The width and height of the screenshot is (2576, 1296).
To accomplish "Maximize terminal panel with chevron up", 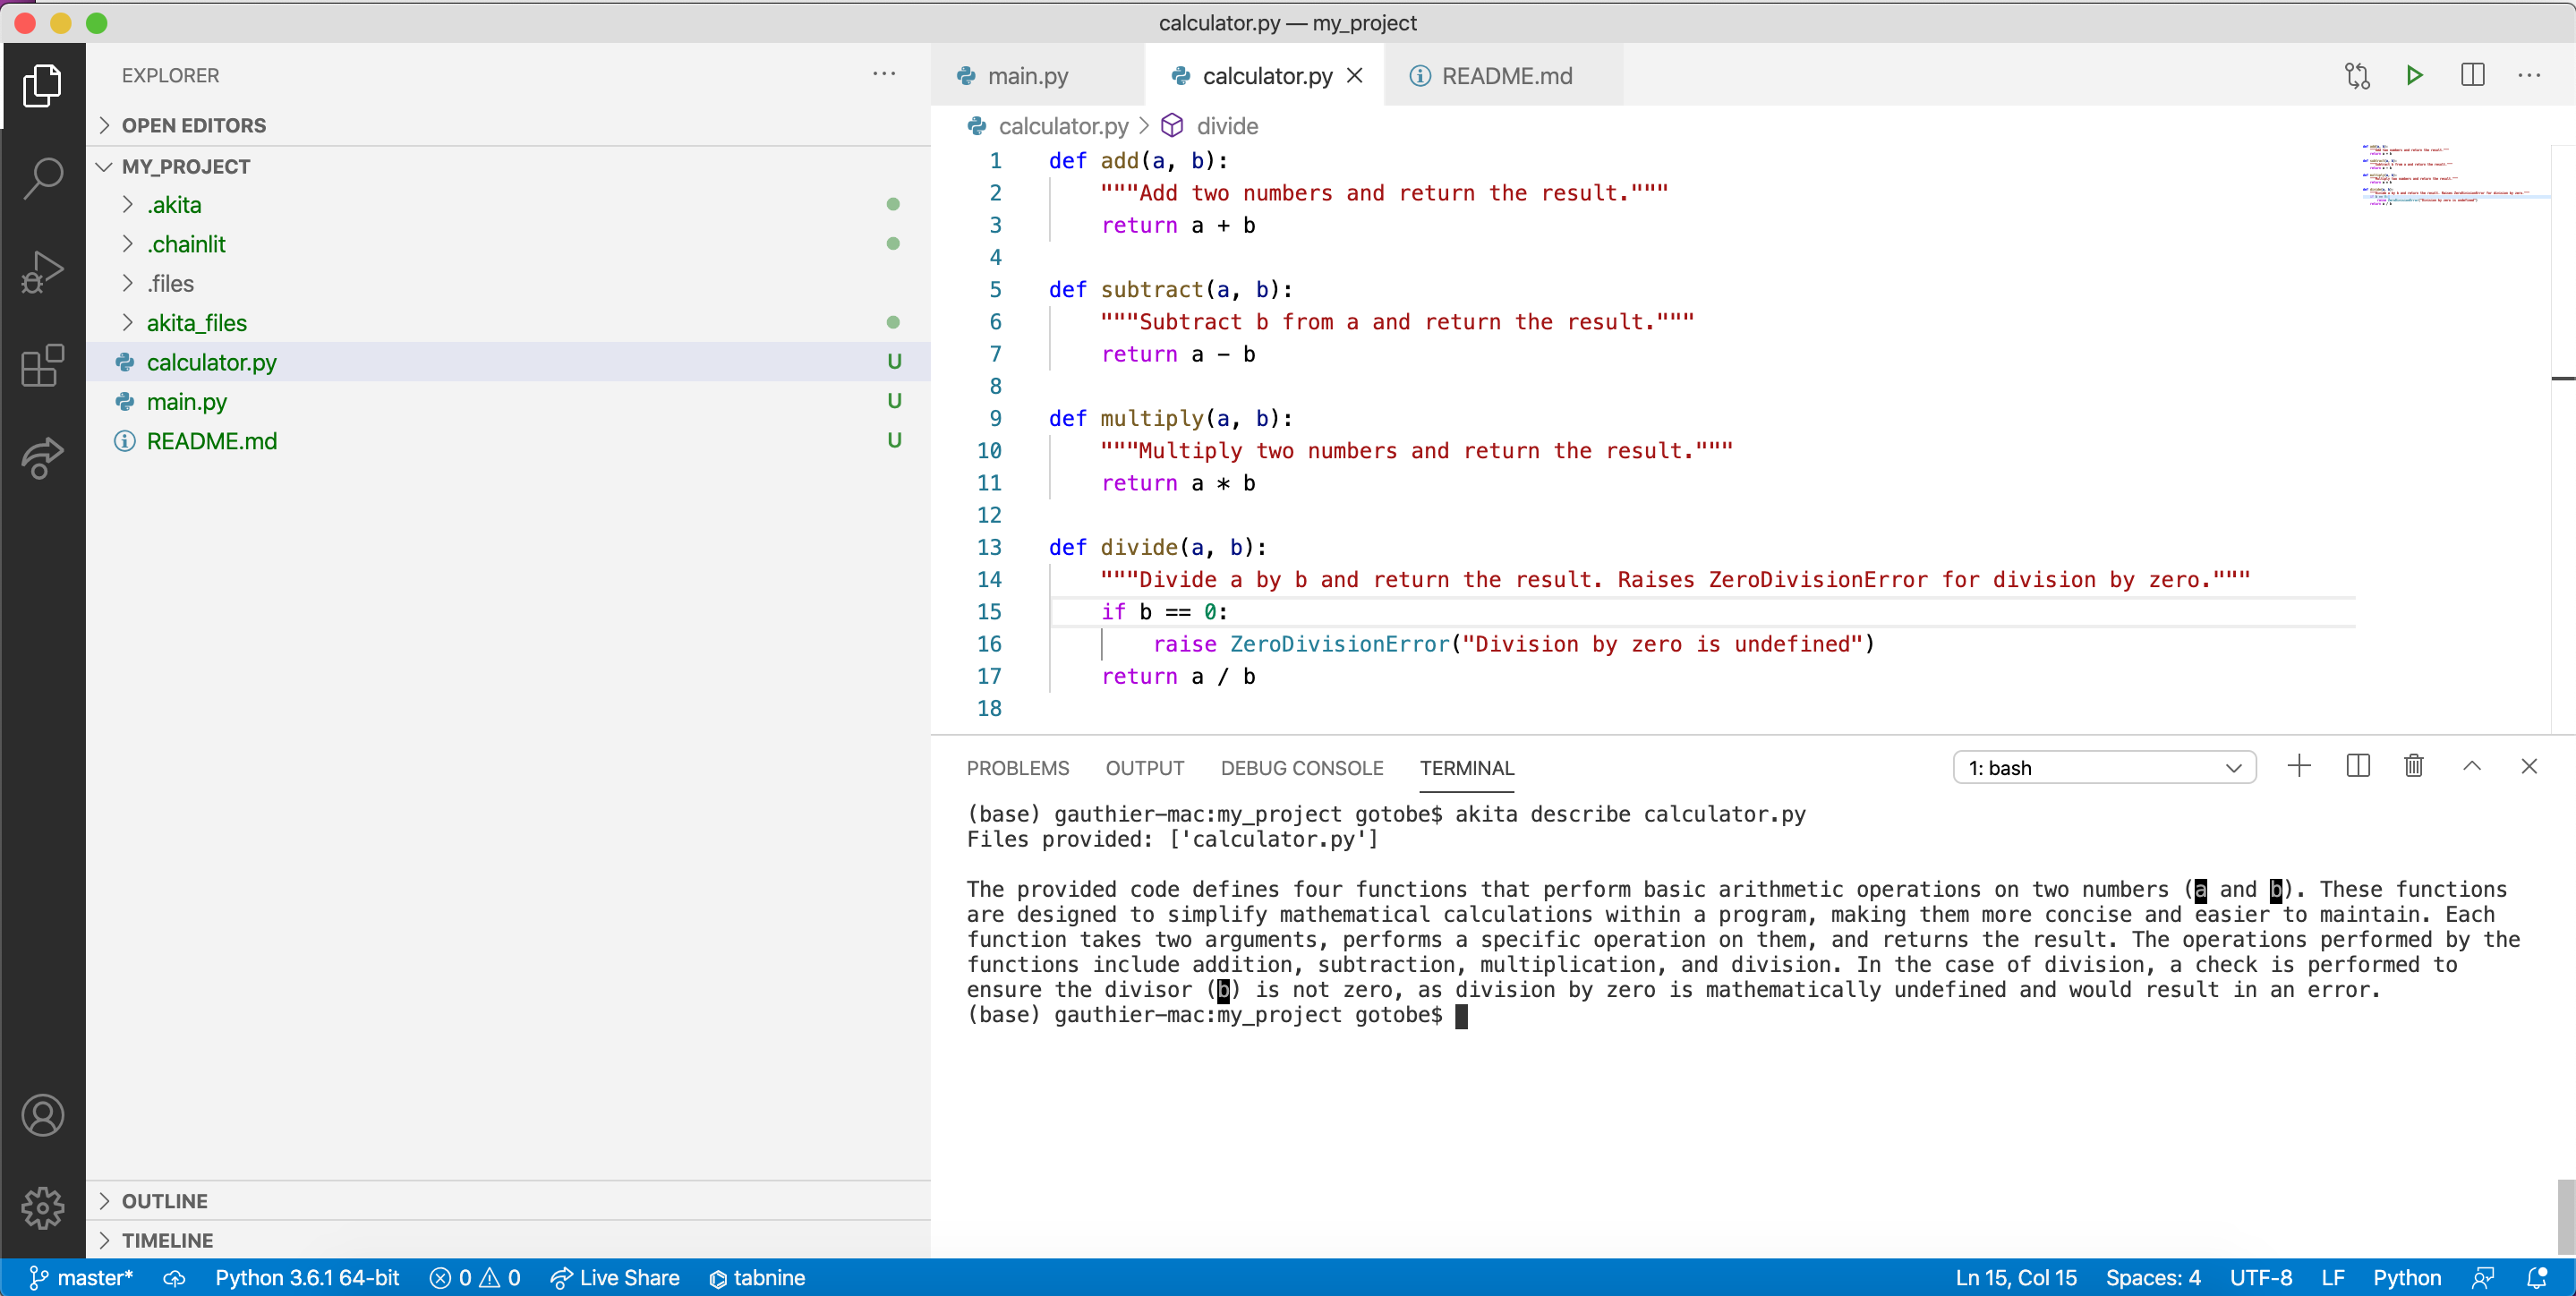I will coord(2471,766).
